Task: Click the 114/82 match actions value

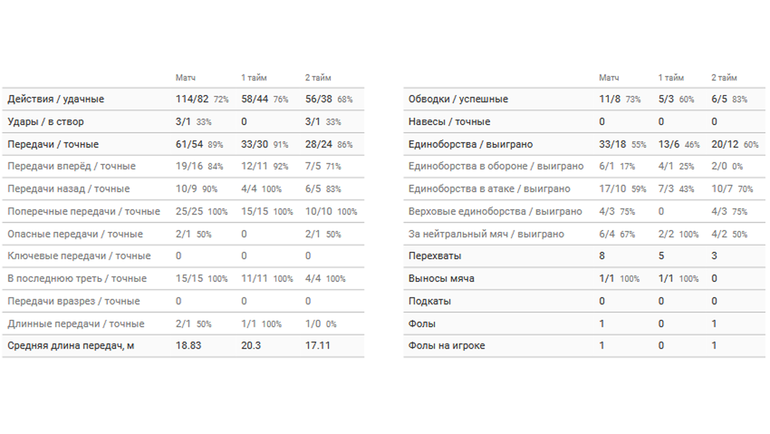Action: [192, 99]
